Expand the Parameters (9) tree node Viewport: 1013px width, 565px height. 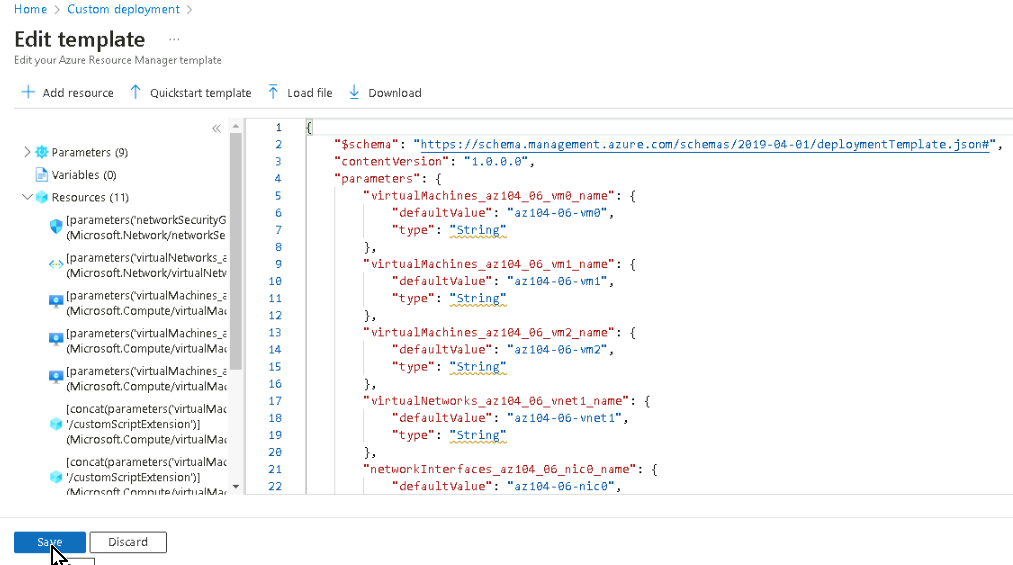27,152
